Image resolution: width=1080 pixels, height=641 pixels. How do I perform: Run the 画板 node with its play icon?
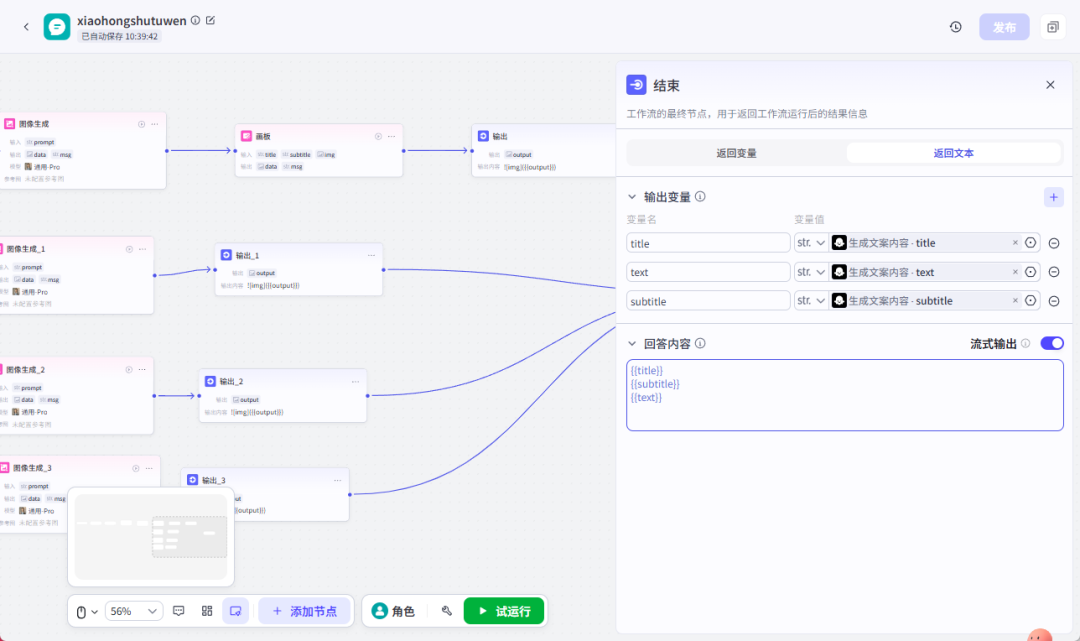coord(378,136)
